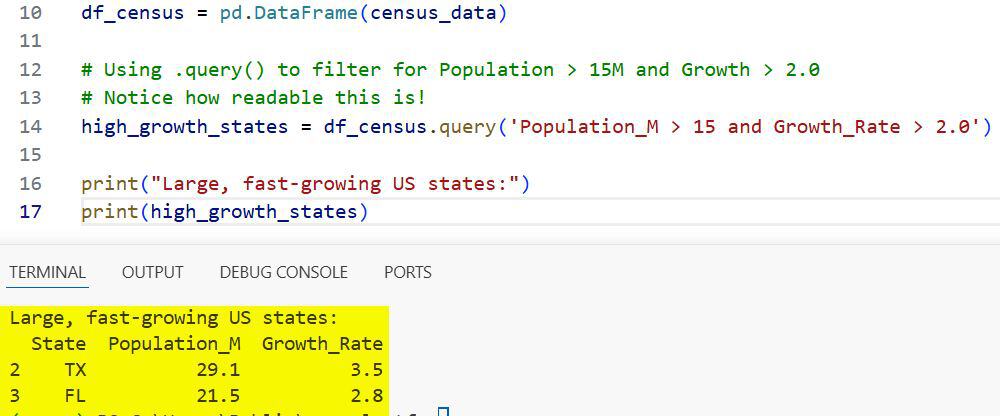Click line number 12 in the gutter
Screen dimensions: 1000x416
pos(30,69)
